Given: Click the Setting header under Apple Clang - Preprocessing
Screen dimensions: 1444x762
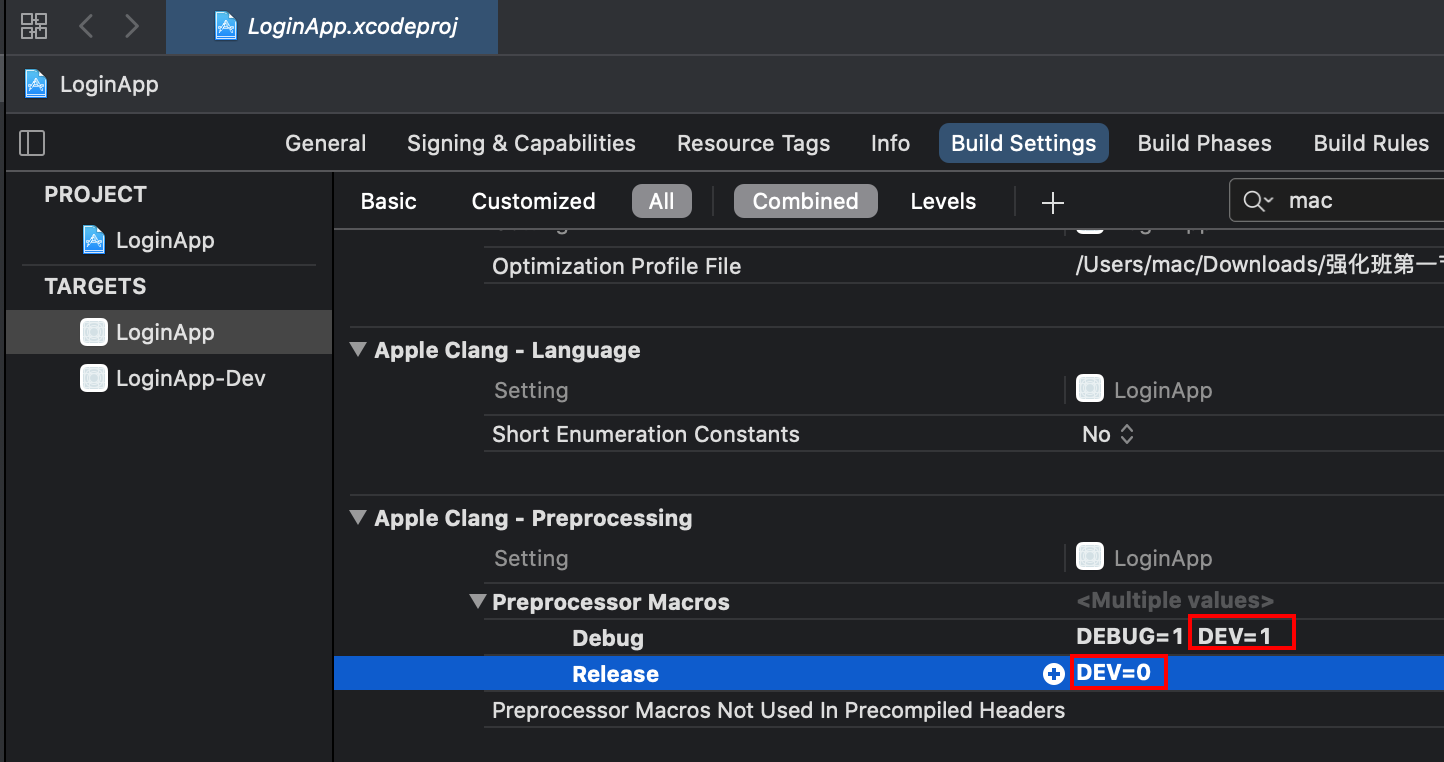Looking at the screenshot, I should [x=531, y=558].
